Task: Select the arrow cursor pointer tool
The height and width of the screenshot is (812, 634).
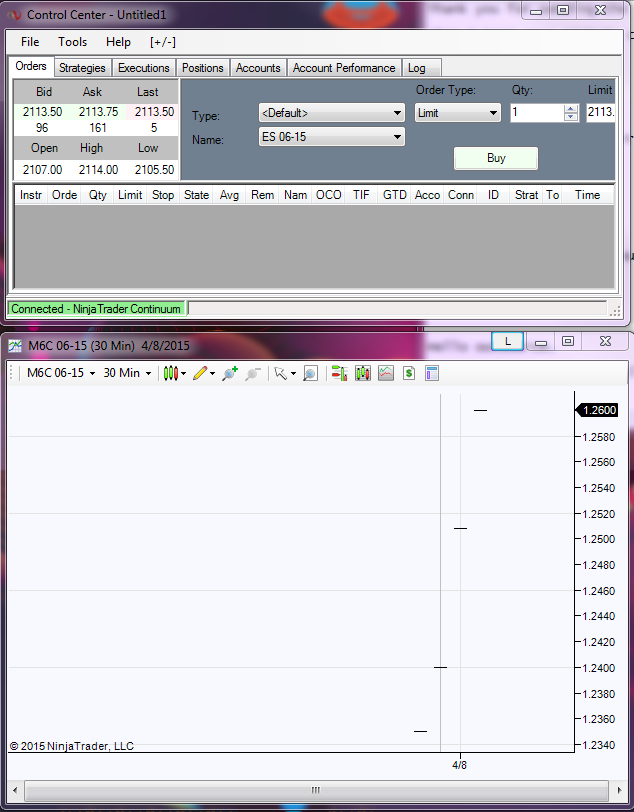Action: click(x=280, y=373)
